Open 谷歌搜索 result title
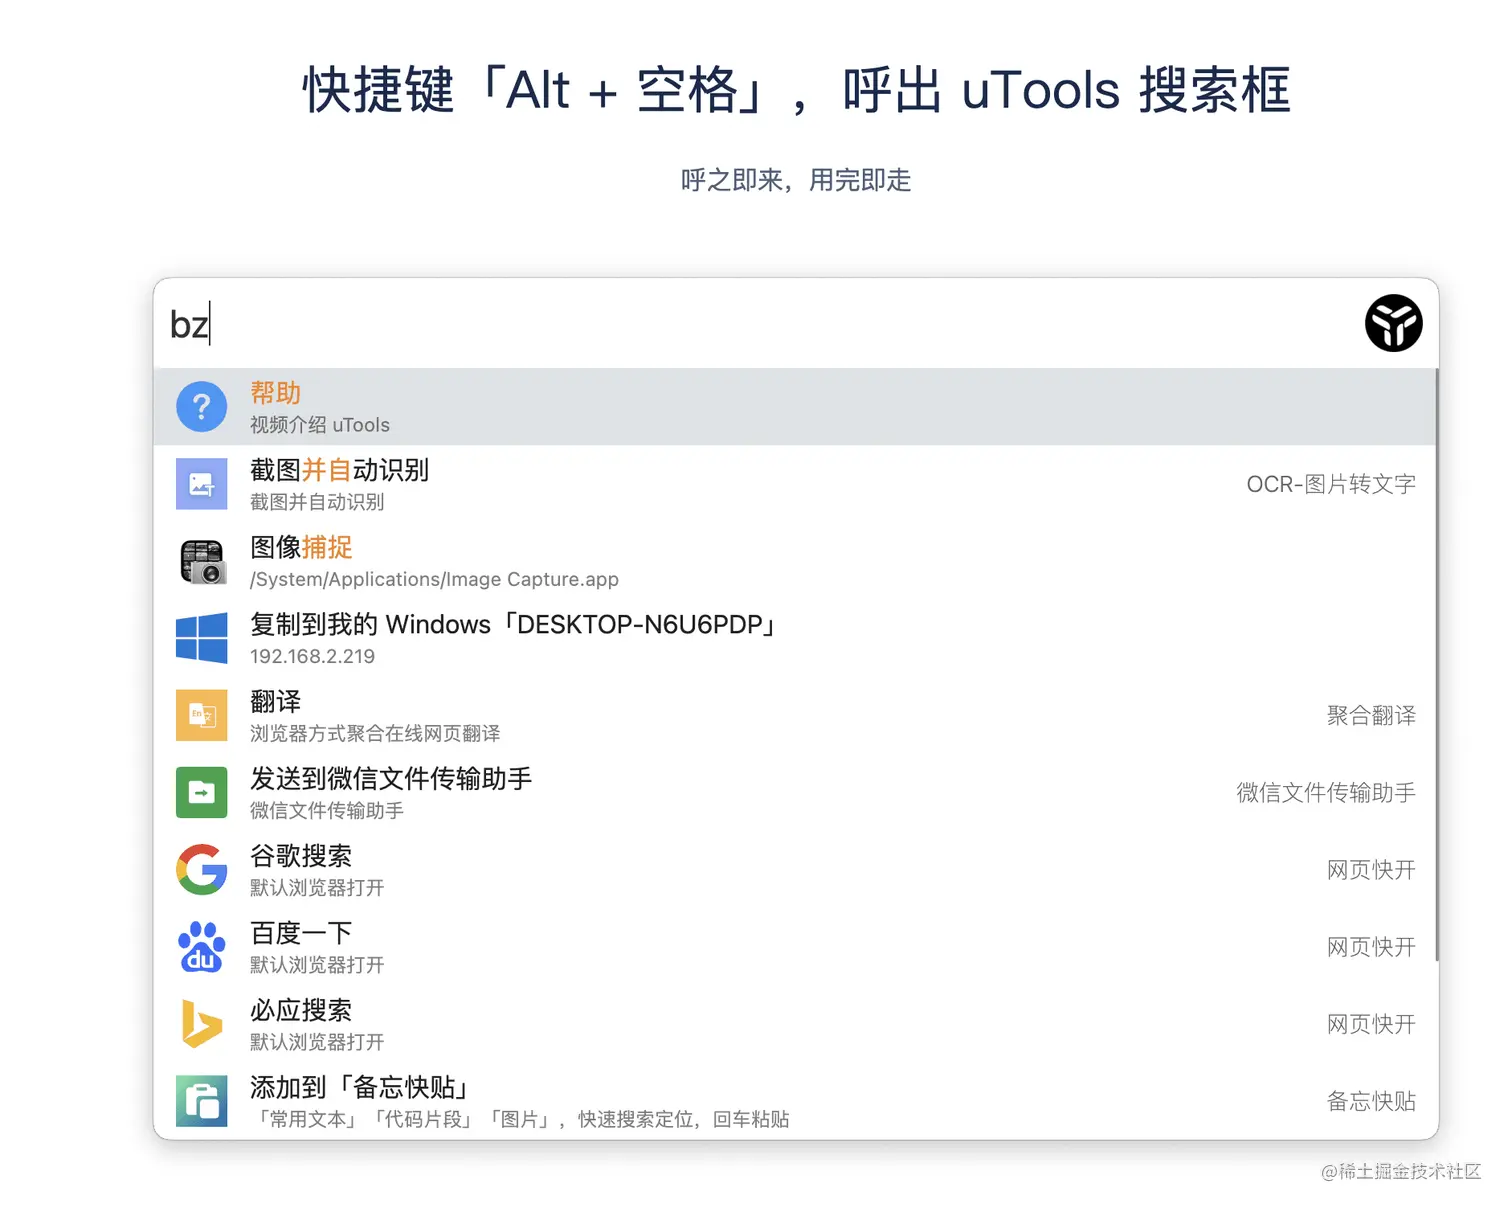Screen dimensions: 1512x1212 coord(301,855)
